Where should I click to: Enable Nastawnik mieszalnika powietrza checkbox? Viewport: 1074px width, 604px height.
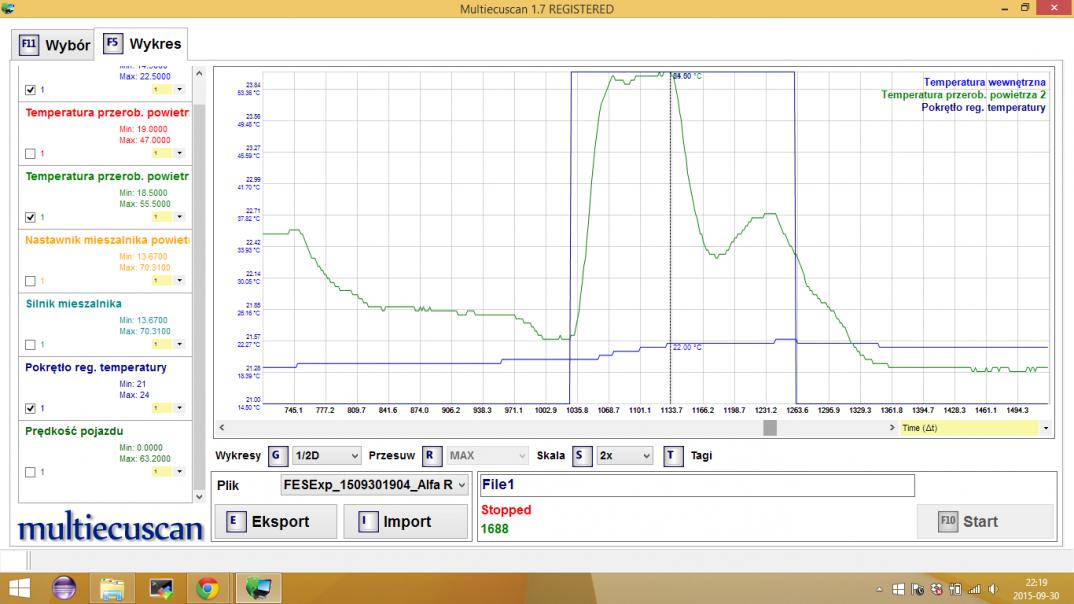pyautogui.click(x=30, y=281)
